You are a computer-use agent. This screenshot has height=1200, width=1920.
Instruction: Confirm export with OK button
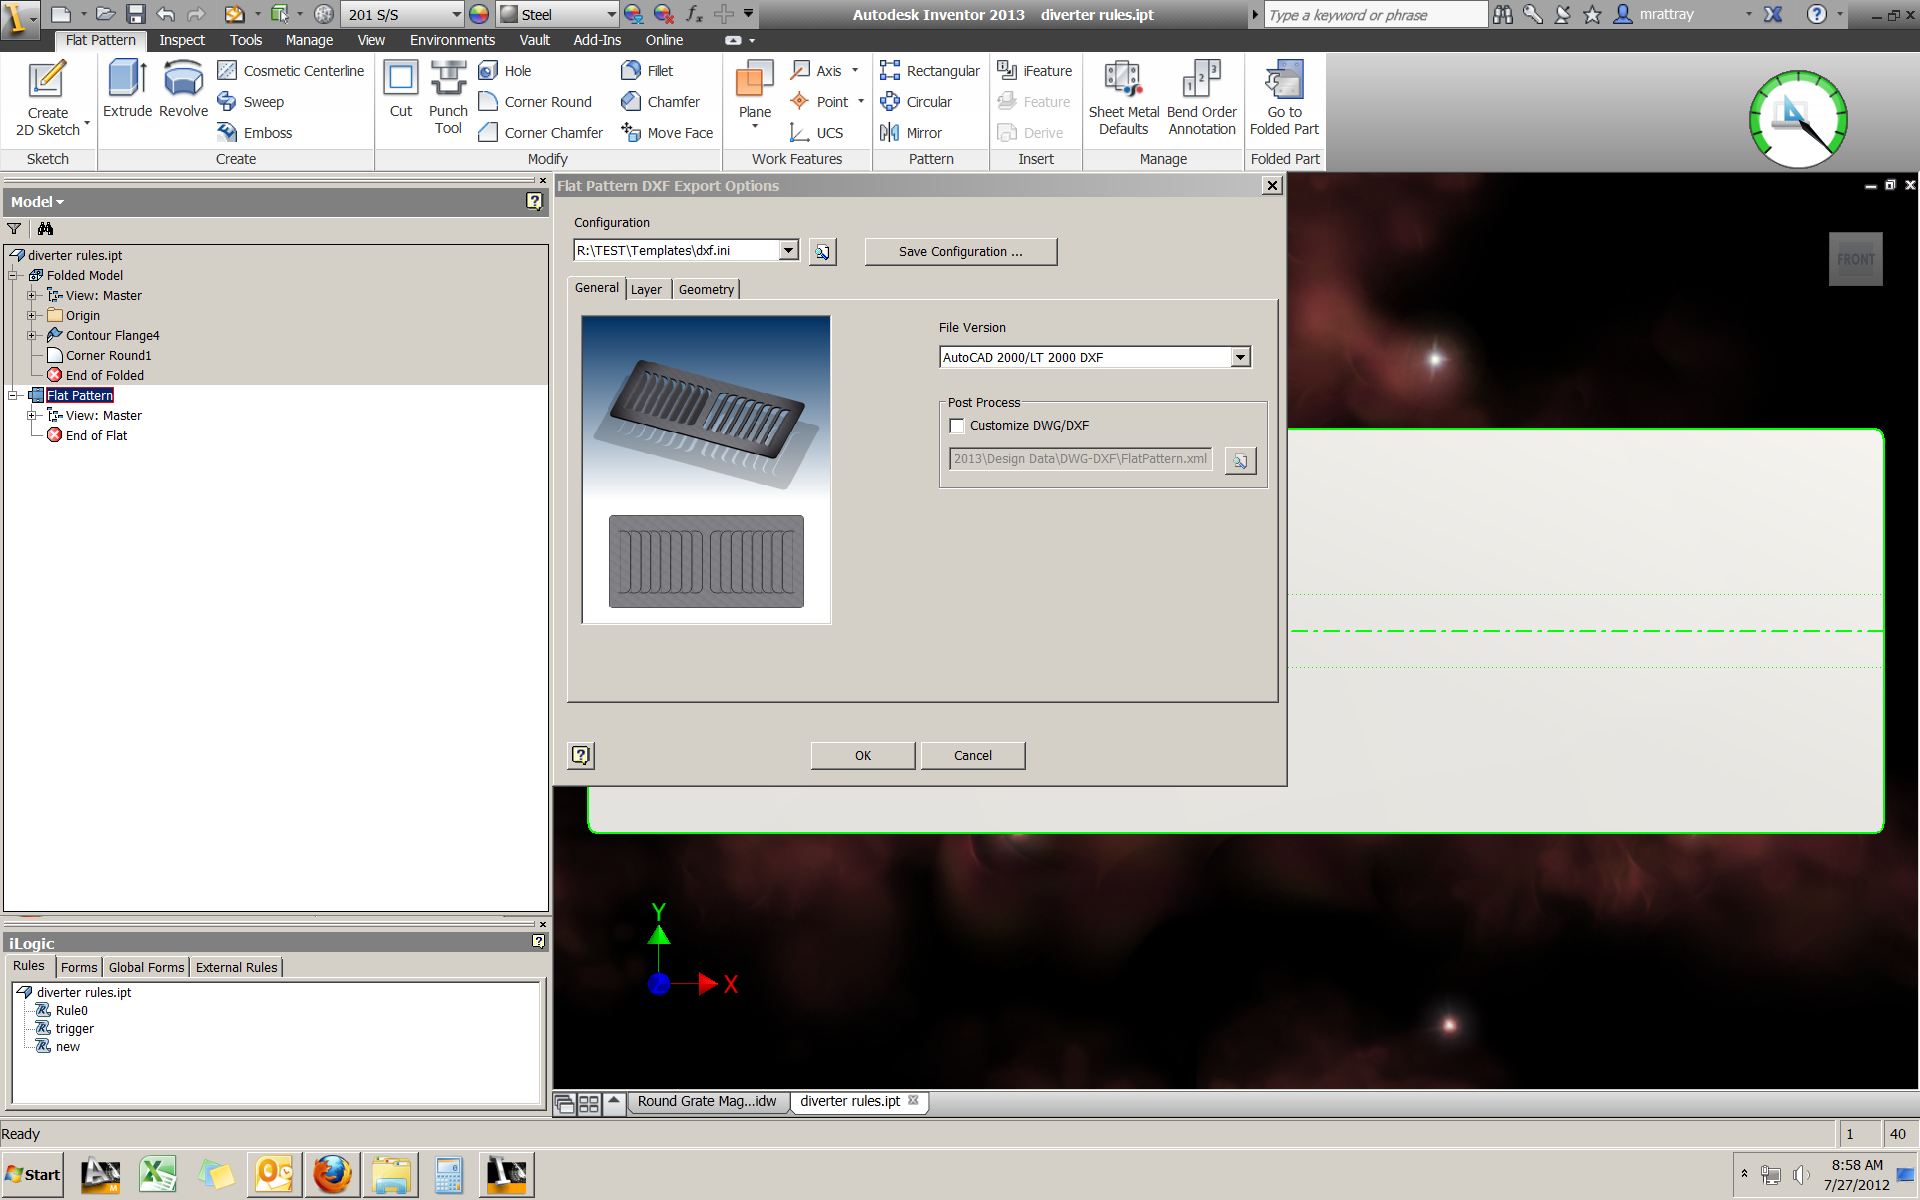(x=862, y=756)
